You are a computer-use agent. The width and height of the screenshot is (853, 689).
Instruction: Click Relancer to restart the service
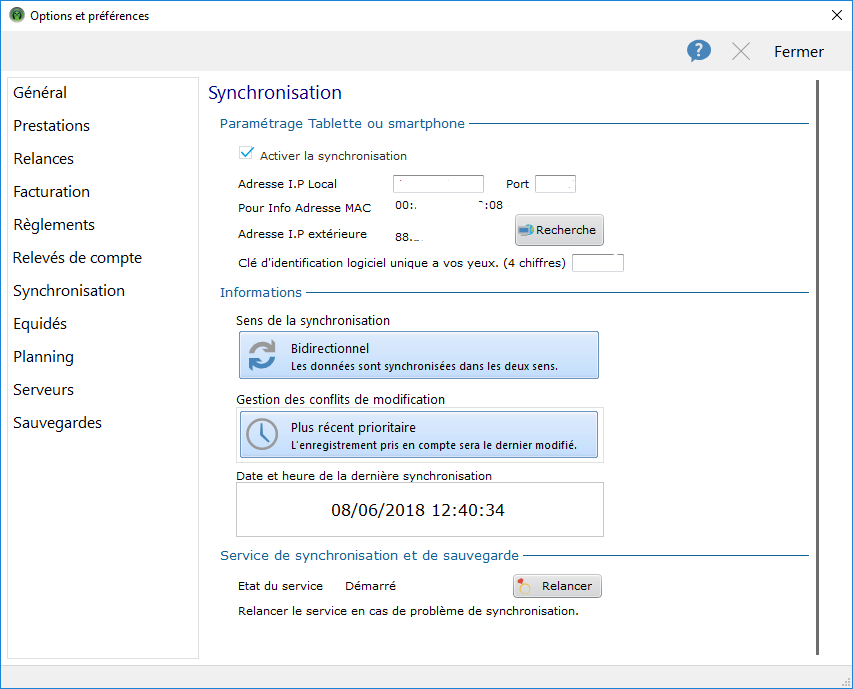pyautogui.click(x=557, y=586)
